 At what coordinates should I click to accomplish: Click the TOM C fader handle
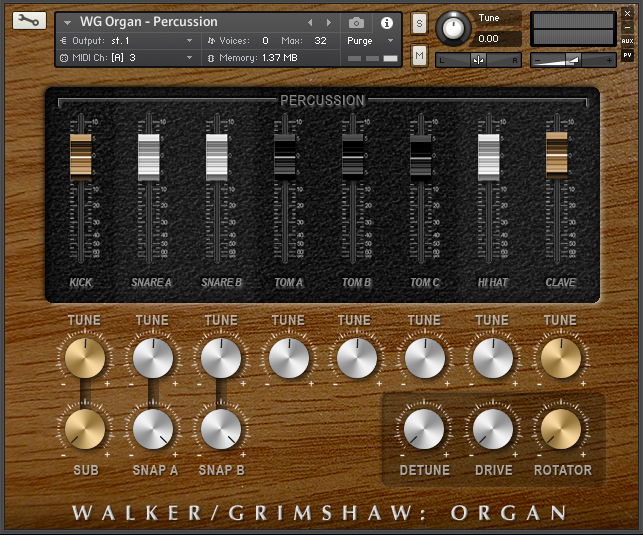421,157
